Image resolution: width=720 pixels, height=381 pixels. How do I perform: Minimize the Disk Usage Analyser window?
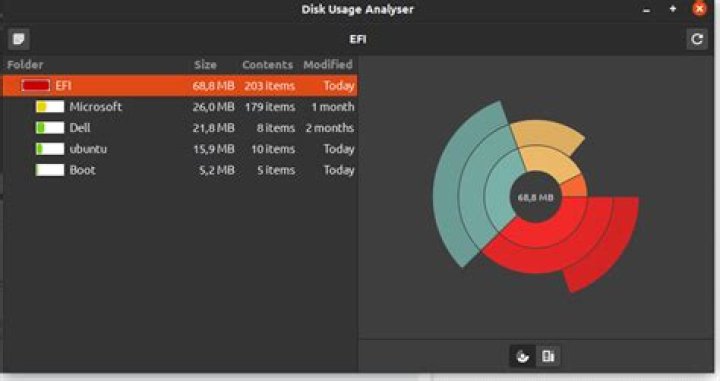pyautogui.click(x=647, y=10)
